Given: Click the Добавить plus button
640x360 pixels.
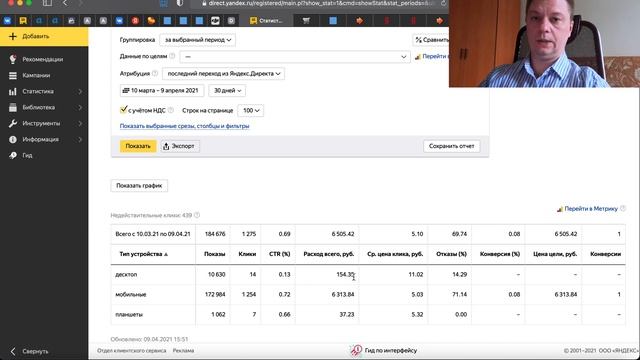Looking at the screenshot, I should pos(44,36).
